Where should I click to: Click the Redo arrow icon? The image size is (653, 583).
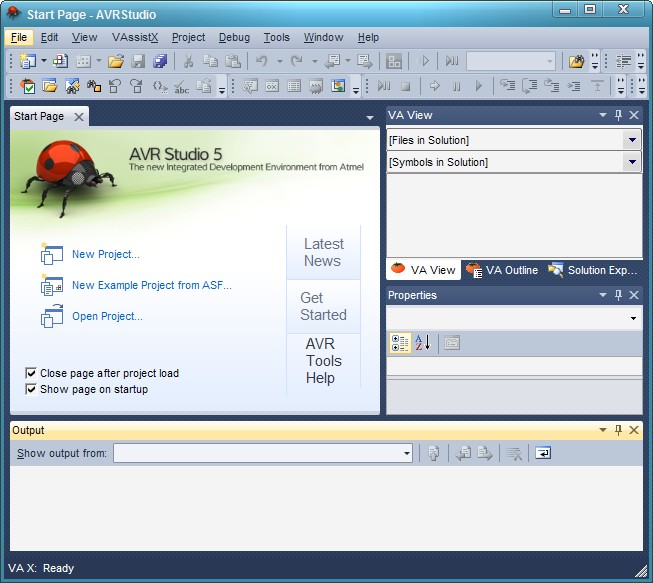click(297, 61)
